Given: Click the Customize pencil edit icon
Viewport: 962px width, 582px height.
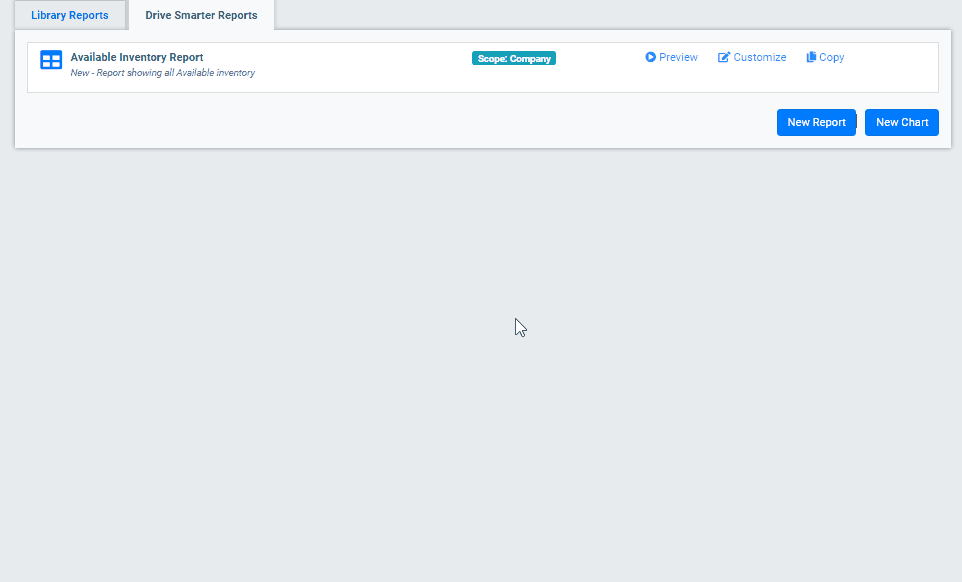Looking at the screenshot, I should click(x=724, y=57).
